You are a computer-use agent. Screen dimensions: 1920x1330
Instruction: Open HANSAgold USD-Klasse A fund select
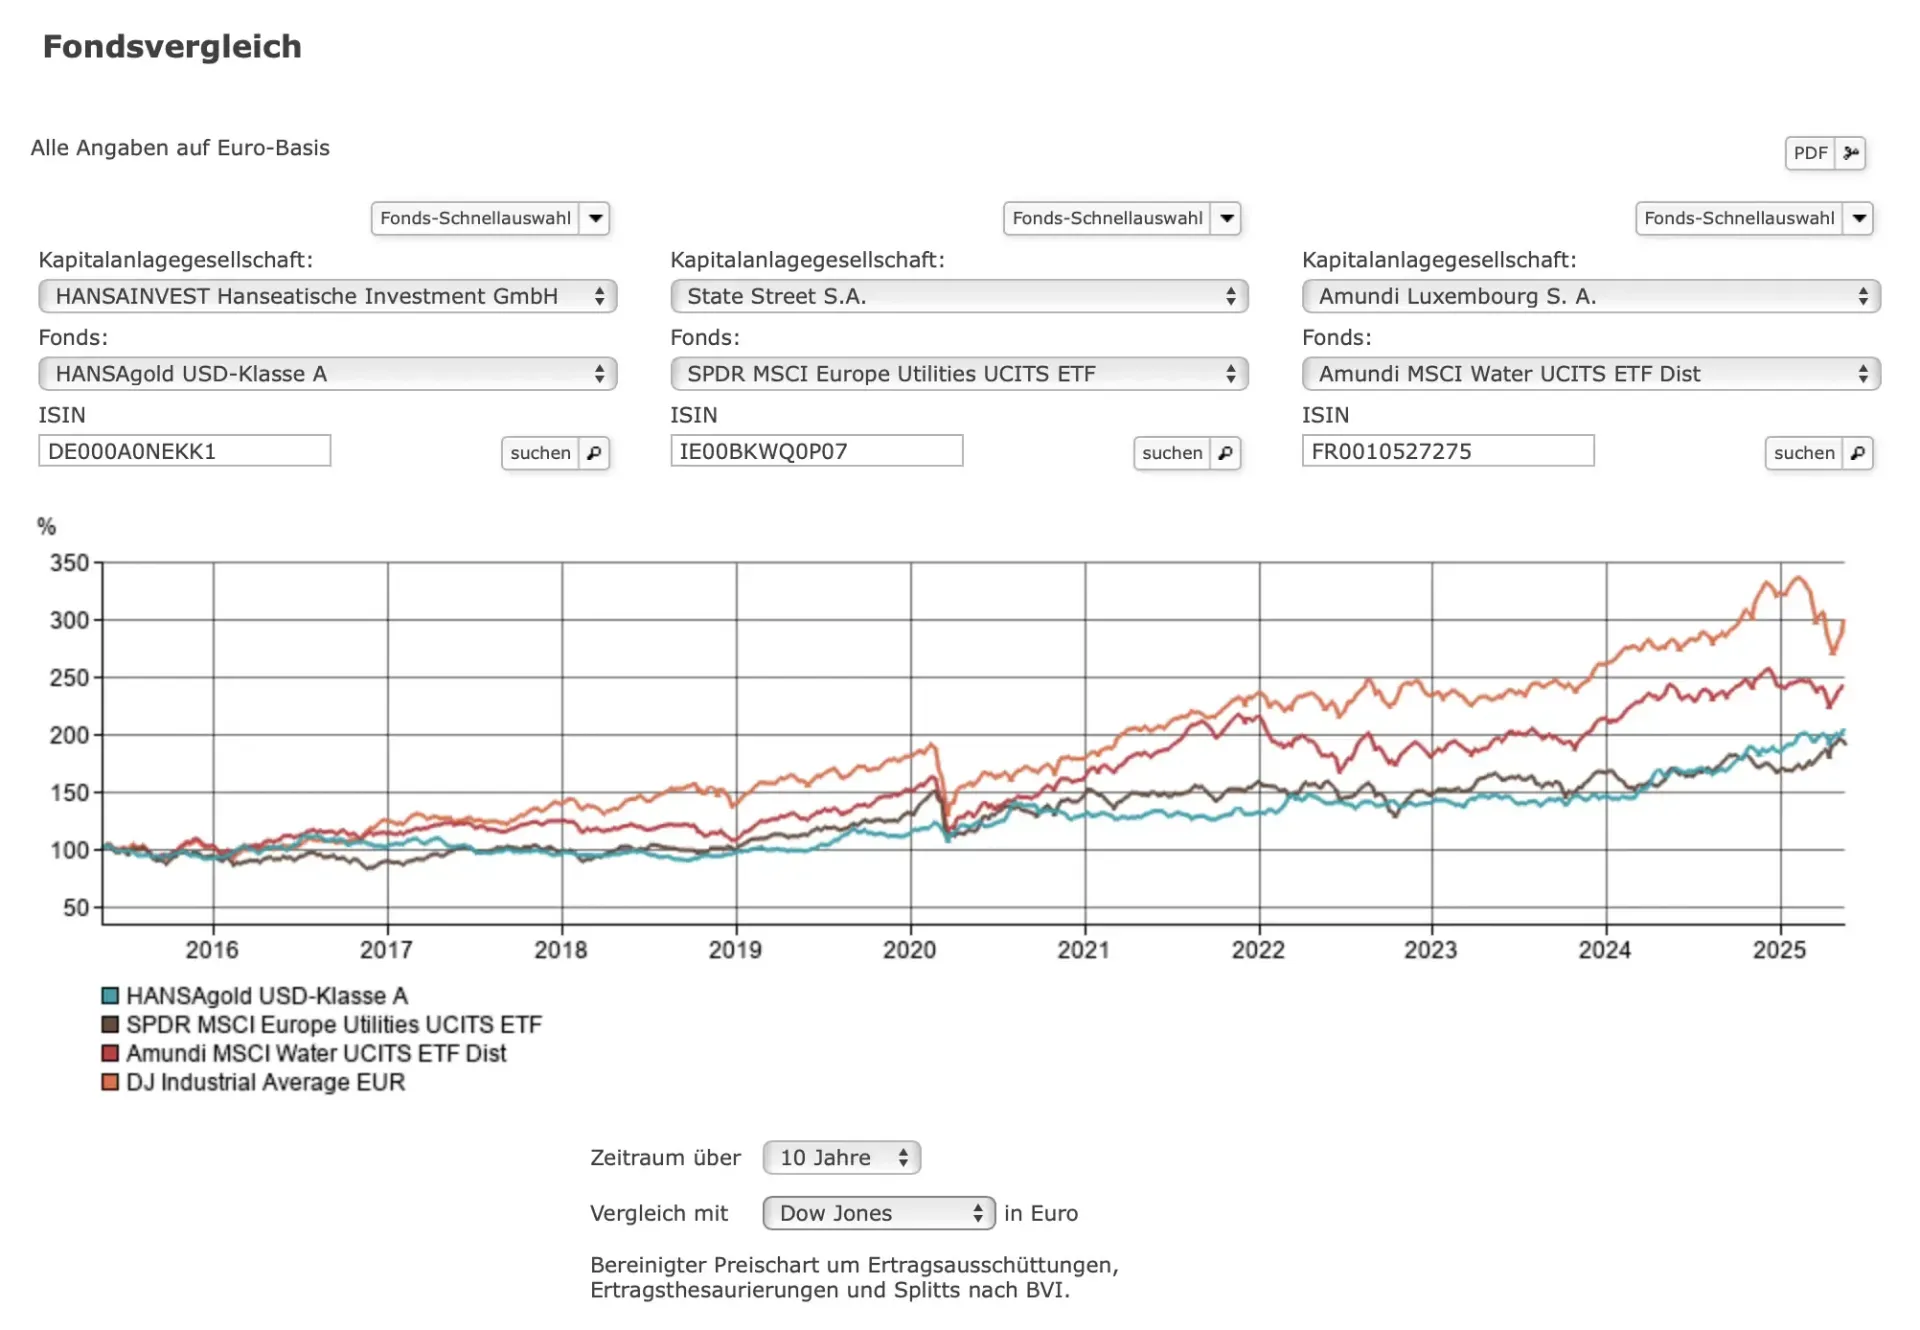pyautogui.click(x=328, y=374)
